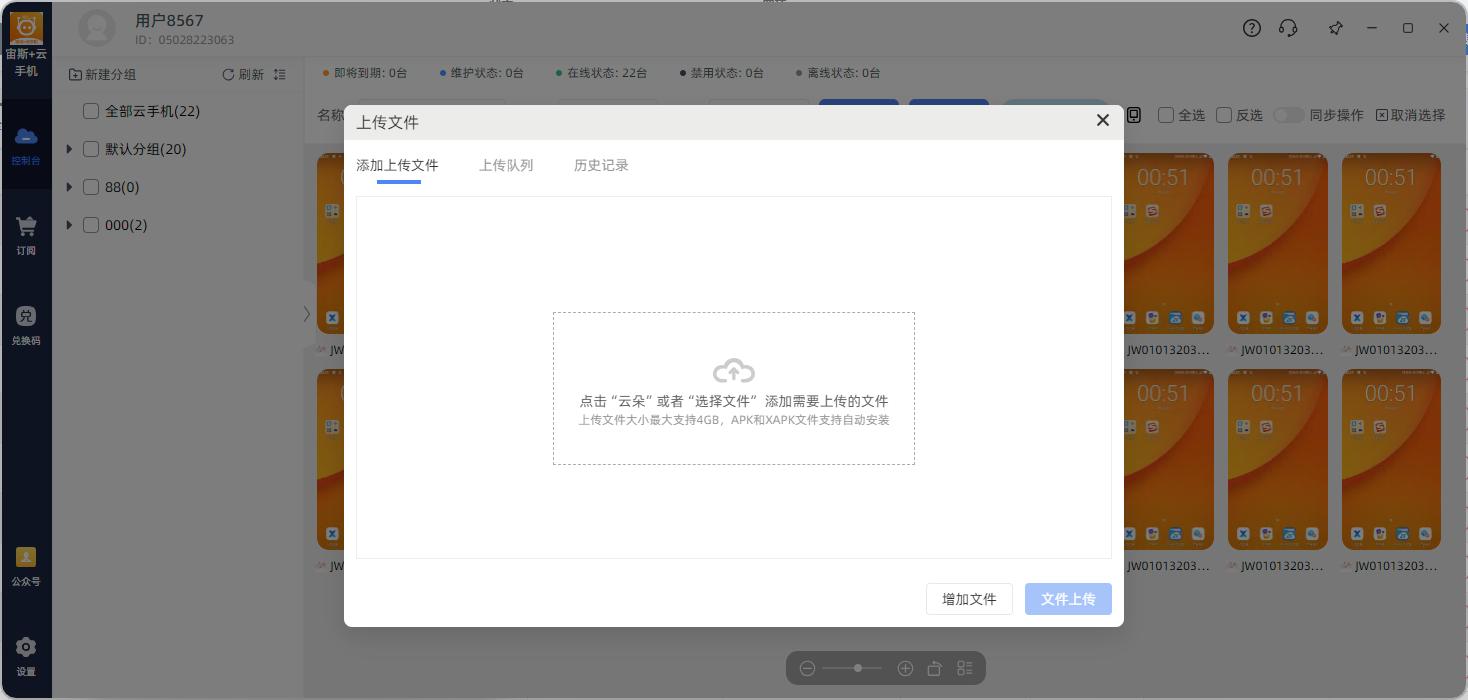Click the cloud upload icon in drop zone

pyautogui.click(x=734, y=371)
